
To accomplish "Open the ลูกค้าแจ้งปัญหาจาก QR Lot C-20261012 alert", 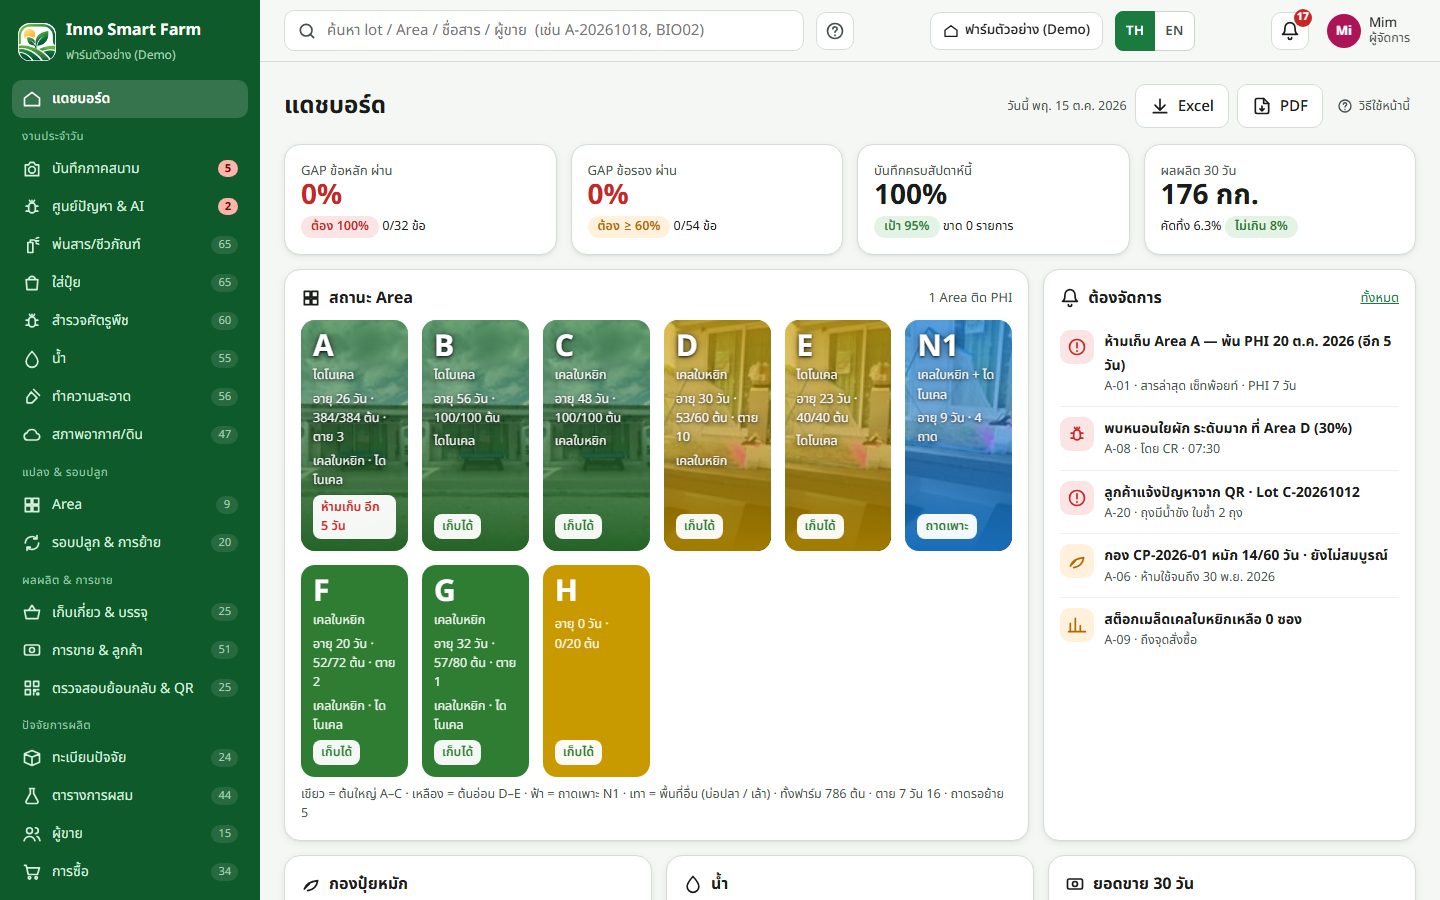I will (x=1229, y=502).
